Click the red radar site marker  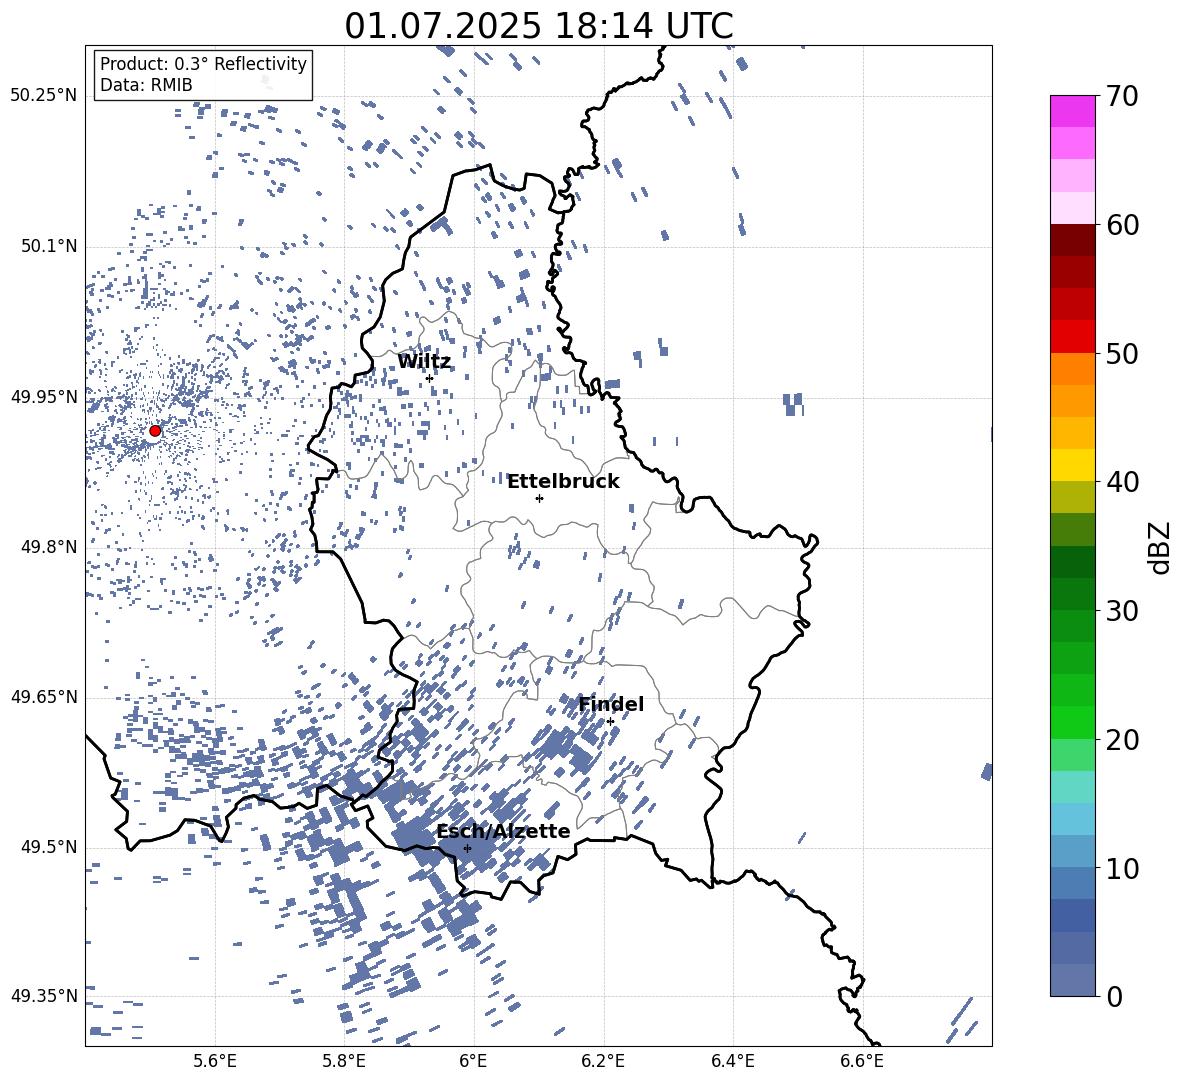(155, 431)
